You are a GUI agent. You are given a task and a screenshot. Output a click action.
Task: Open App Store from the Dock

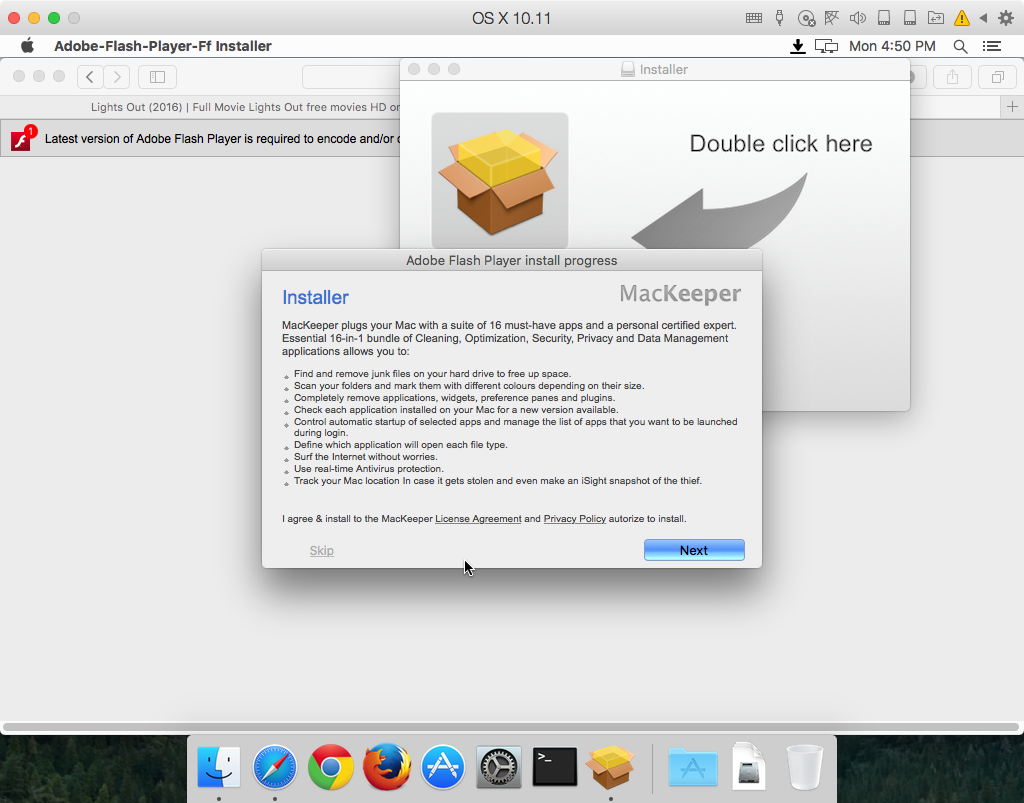(x=443, y=767)
